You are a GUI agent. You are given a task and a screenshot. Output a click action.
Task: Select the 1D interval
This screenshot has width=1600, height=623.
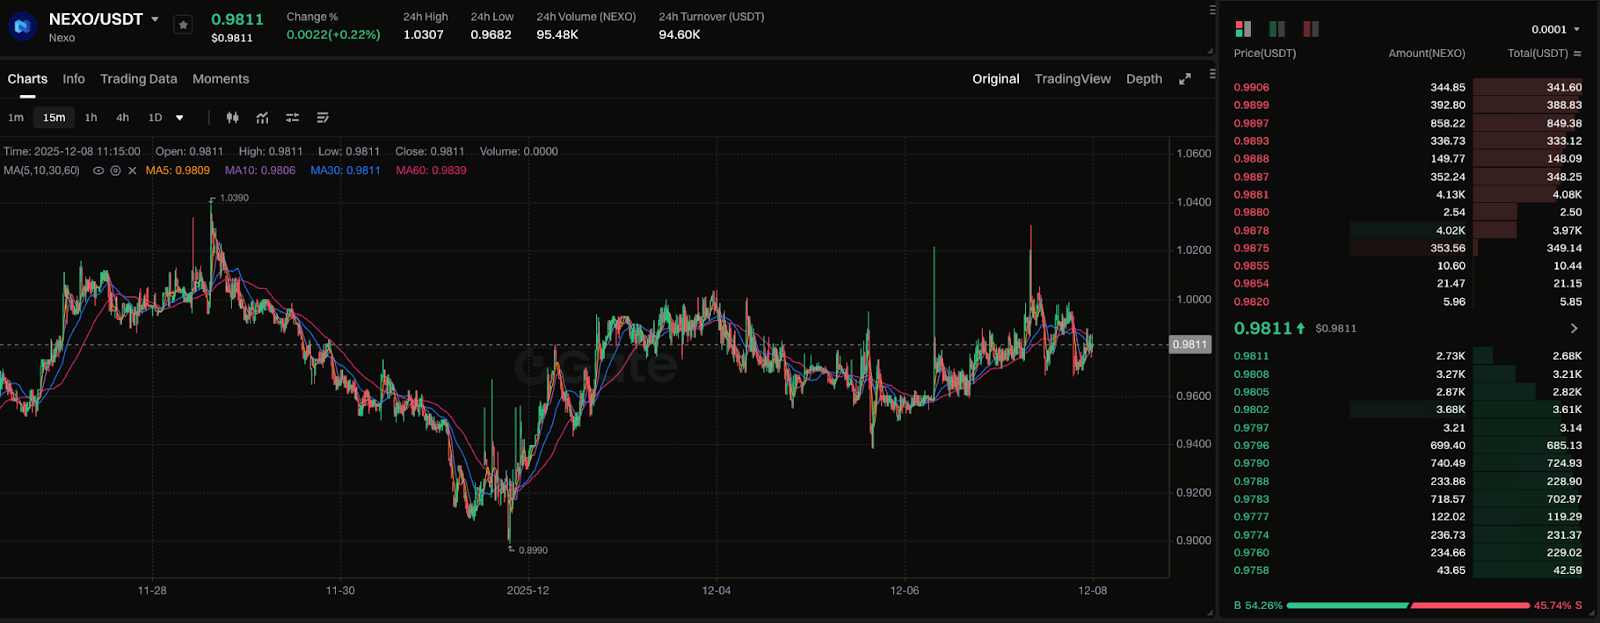[x=155, y=118]
